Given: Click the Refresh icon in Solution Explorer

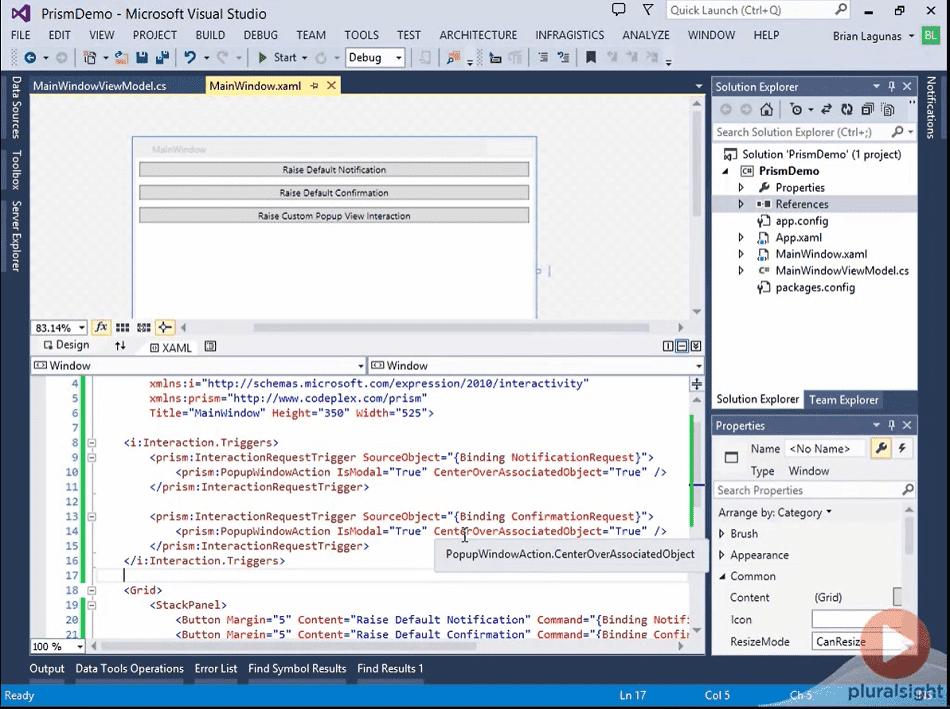Looking at the screenshot, I should pyautogui.click(x=846, y=110).
